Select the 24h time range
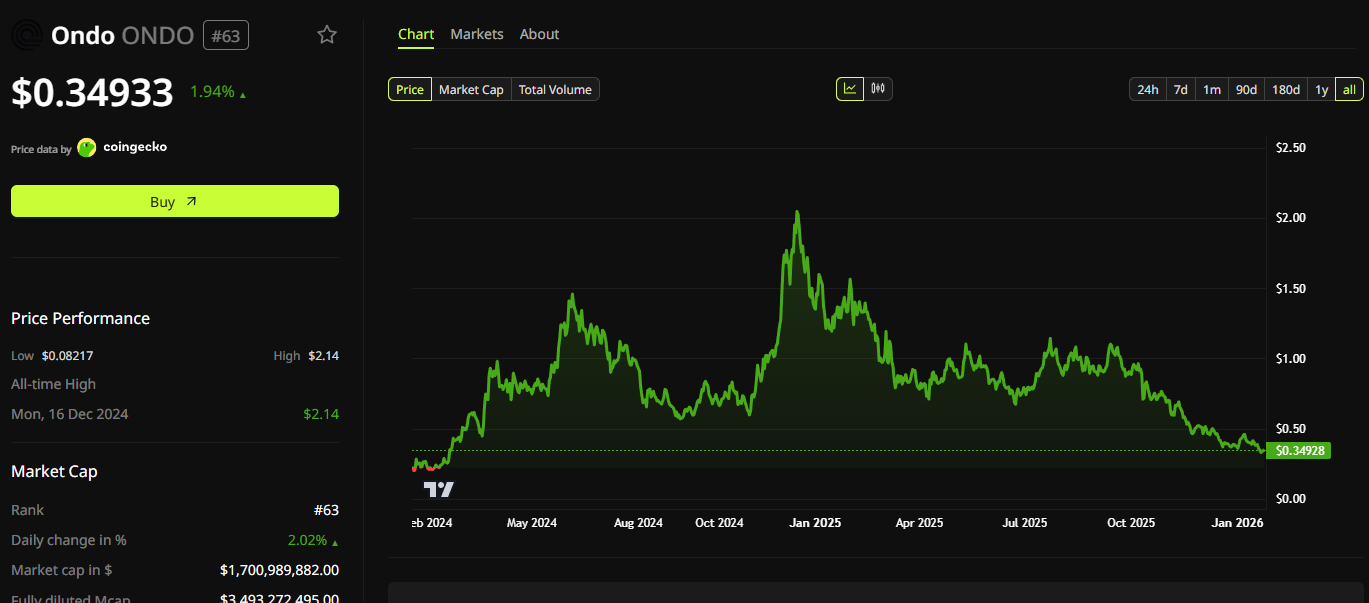The height and width of the screenshot is (603, 1369). [x=1147, y=89]
